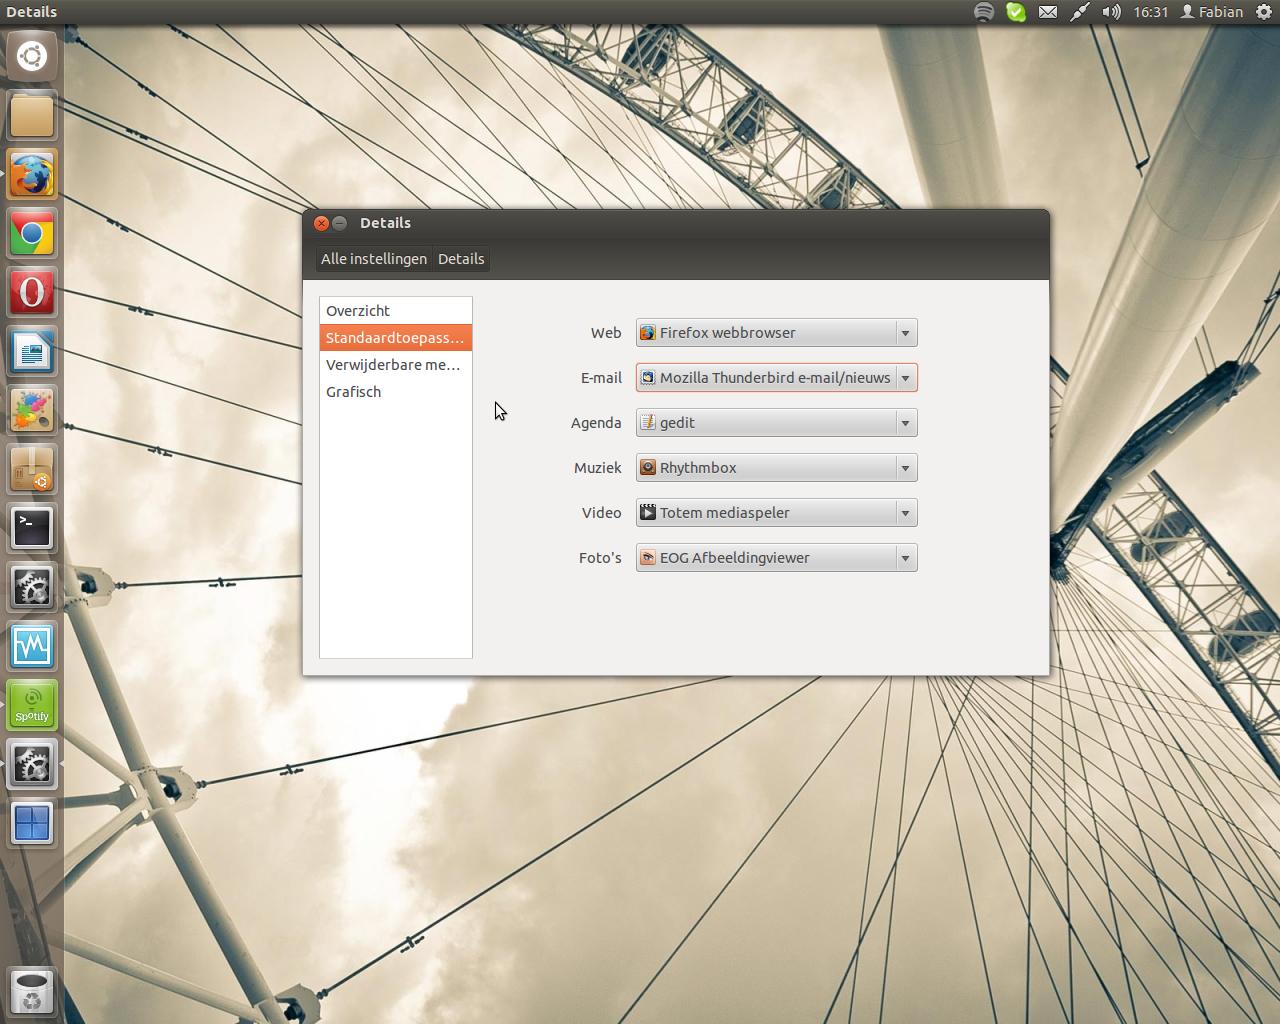Close the Details window
Screen dimensions: 1280x1024
tap(321, 223)
